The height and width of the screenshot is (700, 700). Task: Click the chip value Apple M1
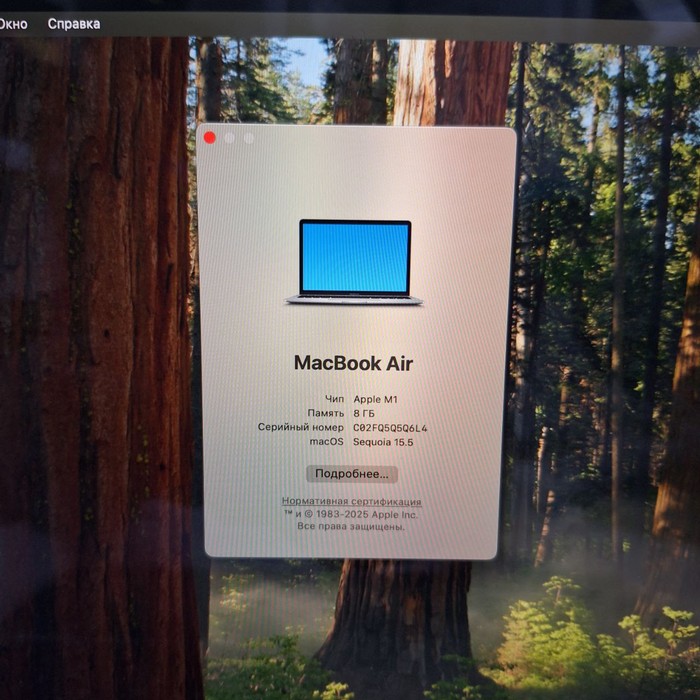point(375,400)
